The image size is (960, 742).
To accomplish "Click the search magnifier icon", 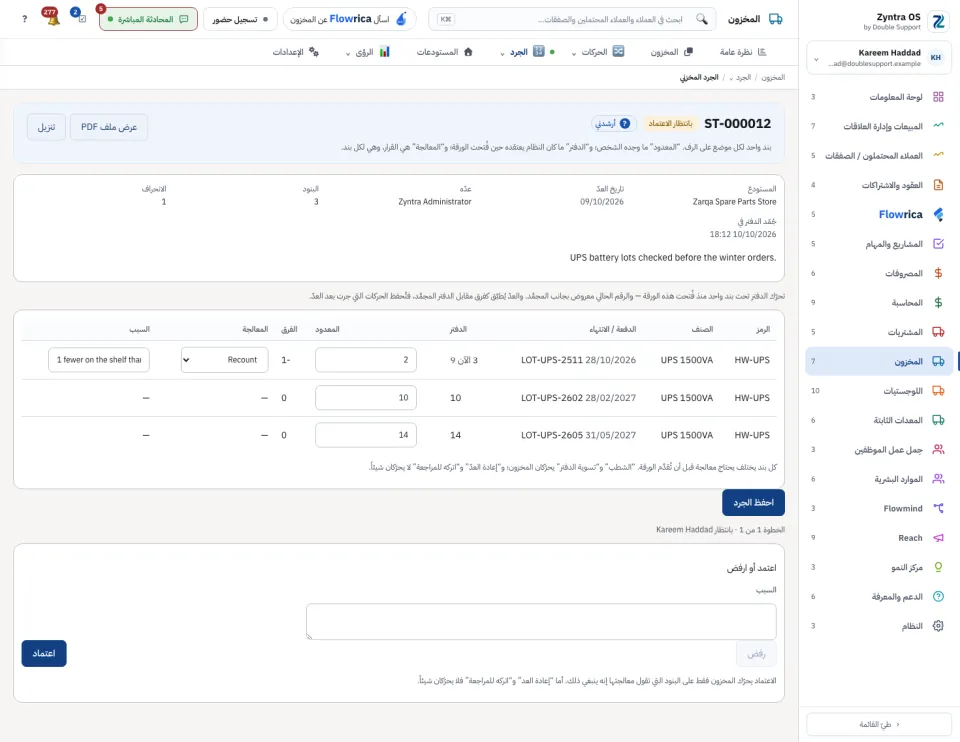I will click(702, 19).
